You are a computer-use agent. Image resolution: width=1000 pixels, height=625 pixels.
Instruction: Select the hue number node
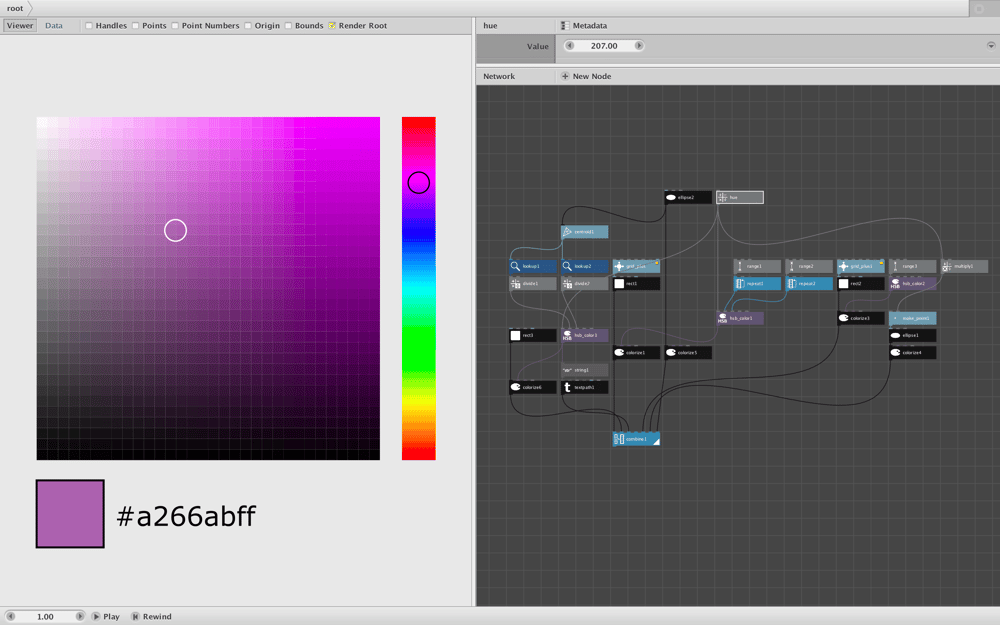click(x=740, y=198)
